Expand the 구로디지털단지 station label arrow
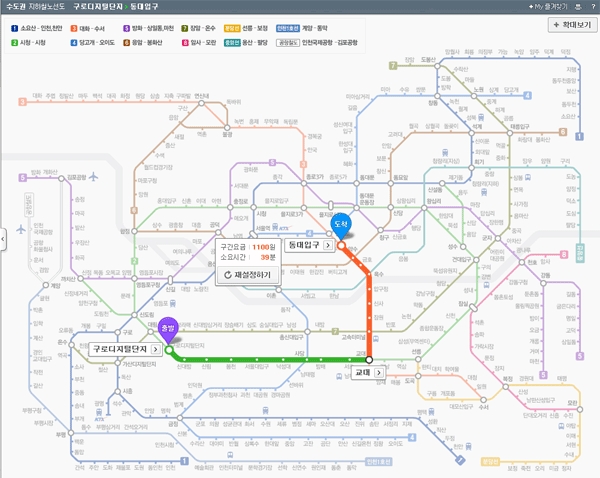600x478 pixels. tap(155, 349)
